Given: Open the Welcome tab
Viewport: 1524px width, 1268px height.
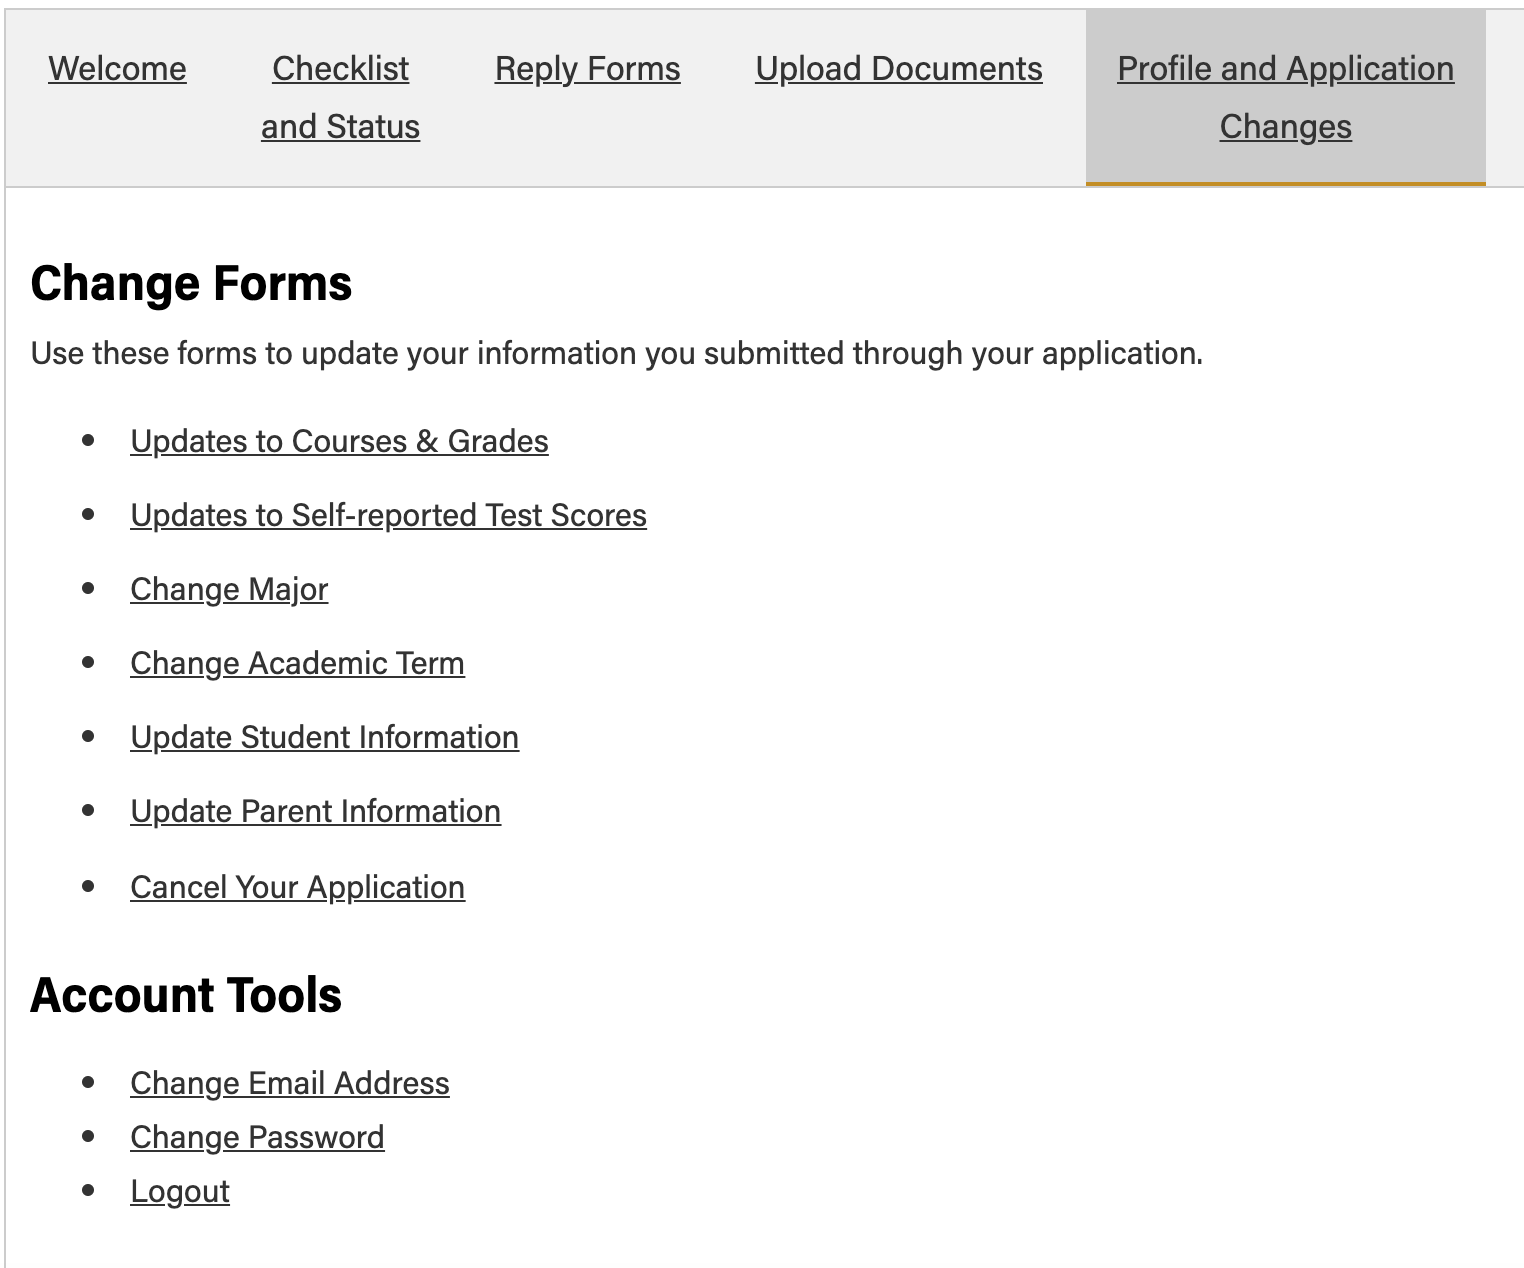Looking at the screenshot, I should tap(117, 69).
